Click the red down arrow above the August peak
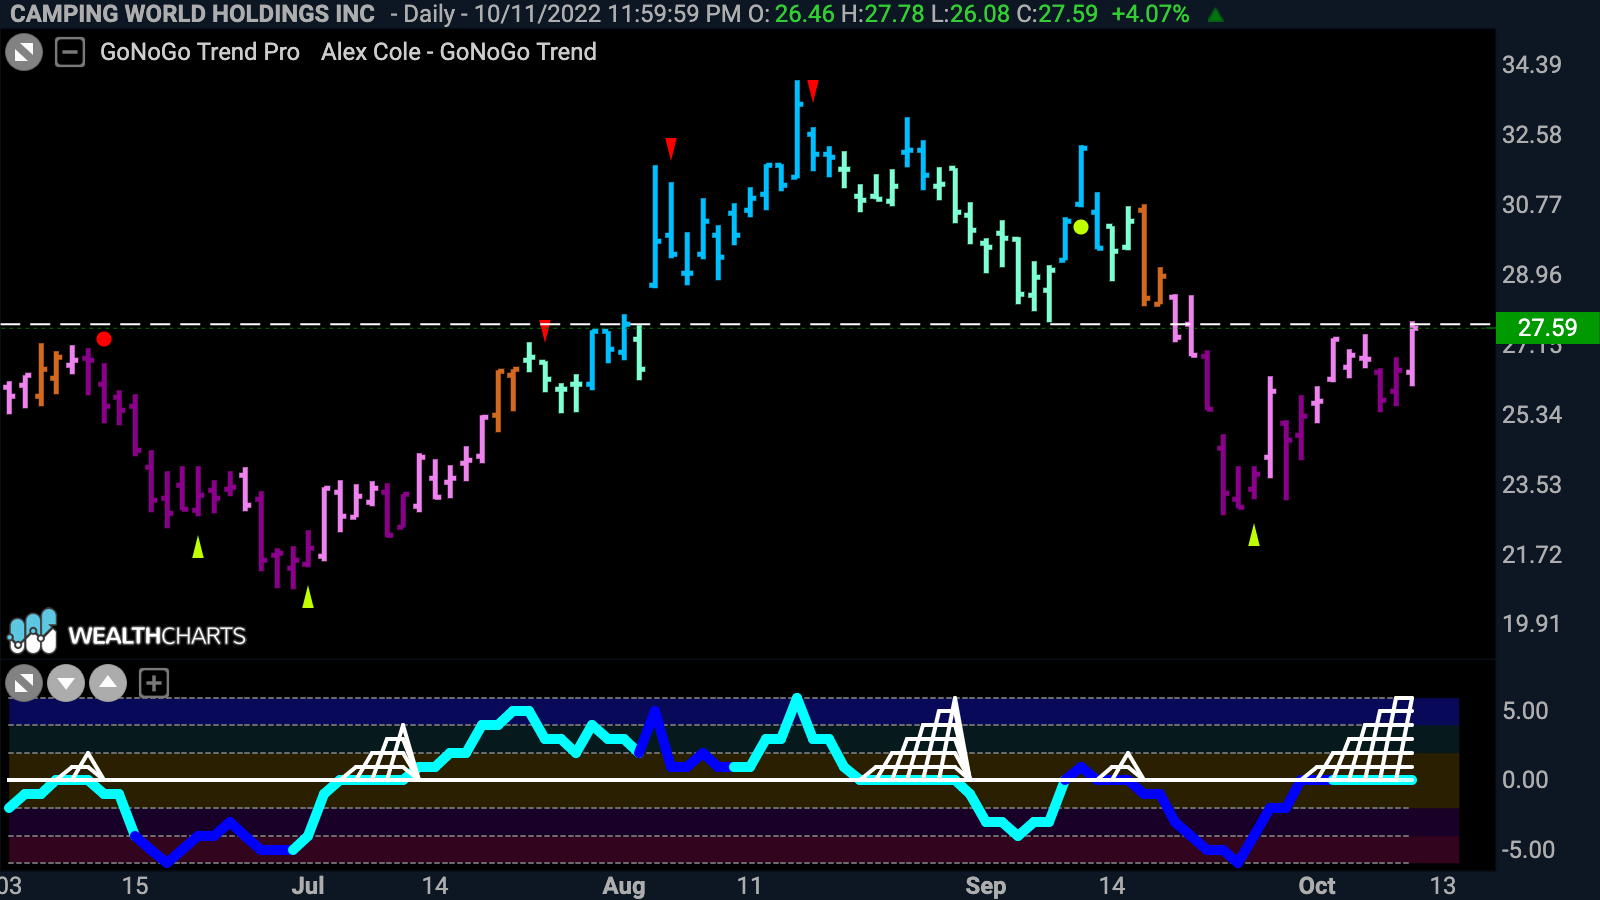The image size is (1600, 900). pyautogui.click(x=813, y=91)
